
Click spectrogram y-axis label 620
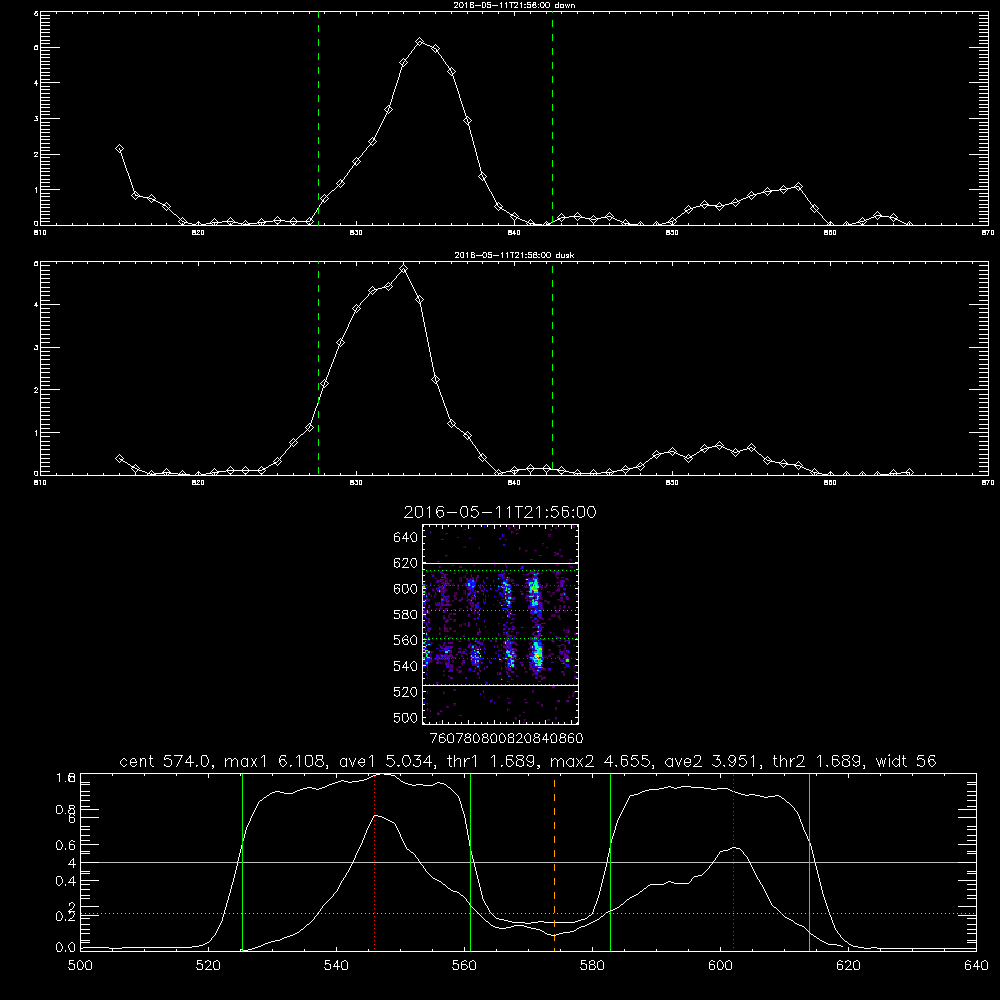click(x=405, y=563)
